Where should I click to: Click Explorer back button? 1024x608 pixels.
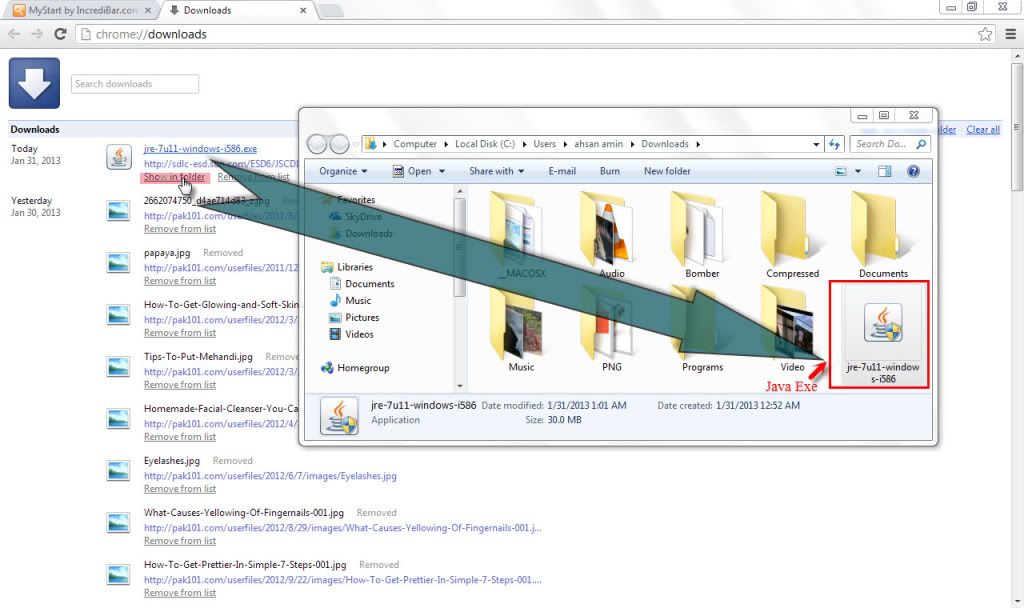[317, 144]
